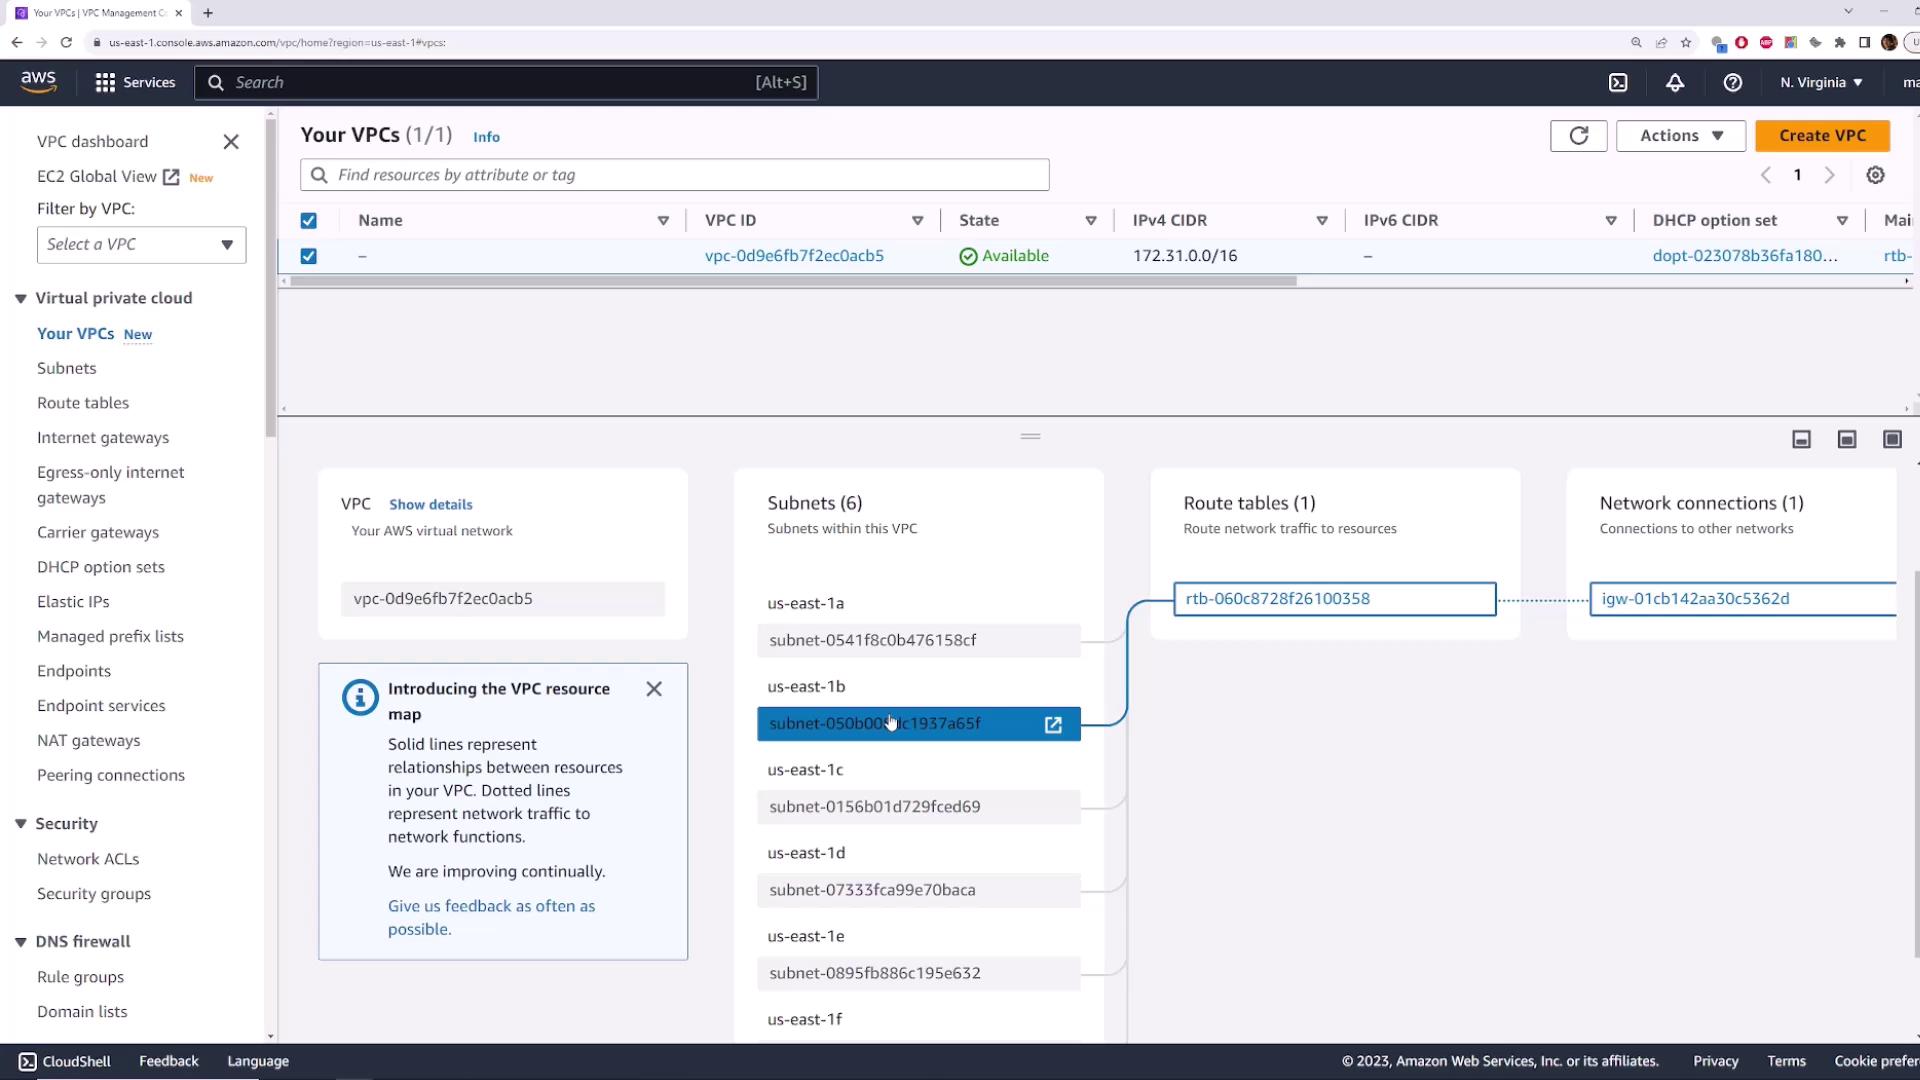Screen dimensions: 1920x1080
Task: Uncheck the vpc-0d9e6fb7f2ec0acb5 row checkbox
Action: (x=309, y=256)
